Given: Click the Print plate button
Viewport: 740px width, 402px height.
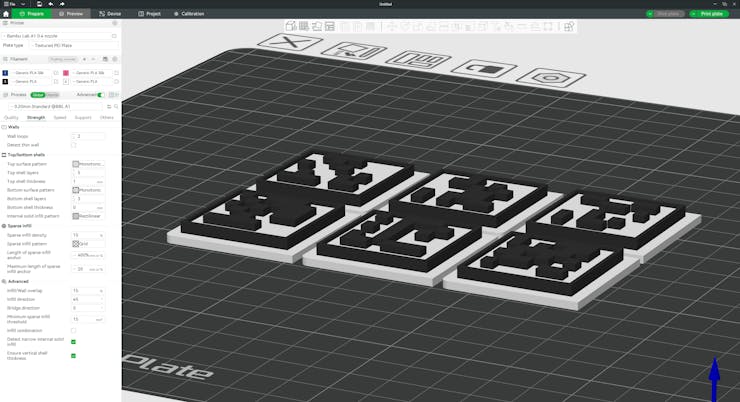Looking at the screenshot, I should tap(712, 14).
